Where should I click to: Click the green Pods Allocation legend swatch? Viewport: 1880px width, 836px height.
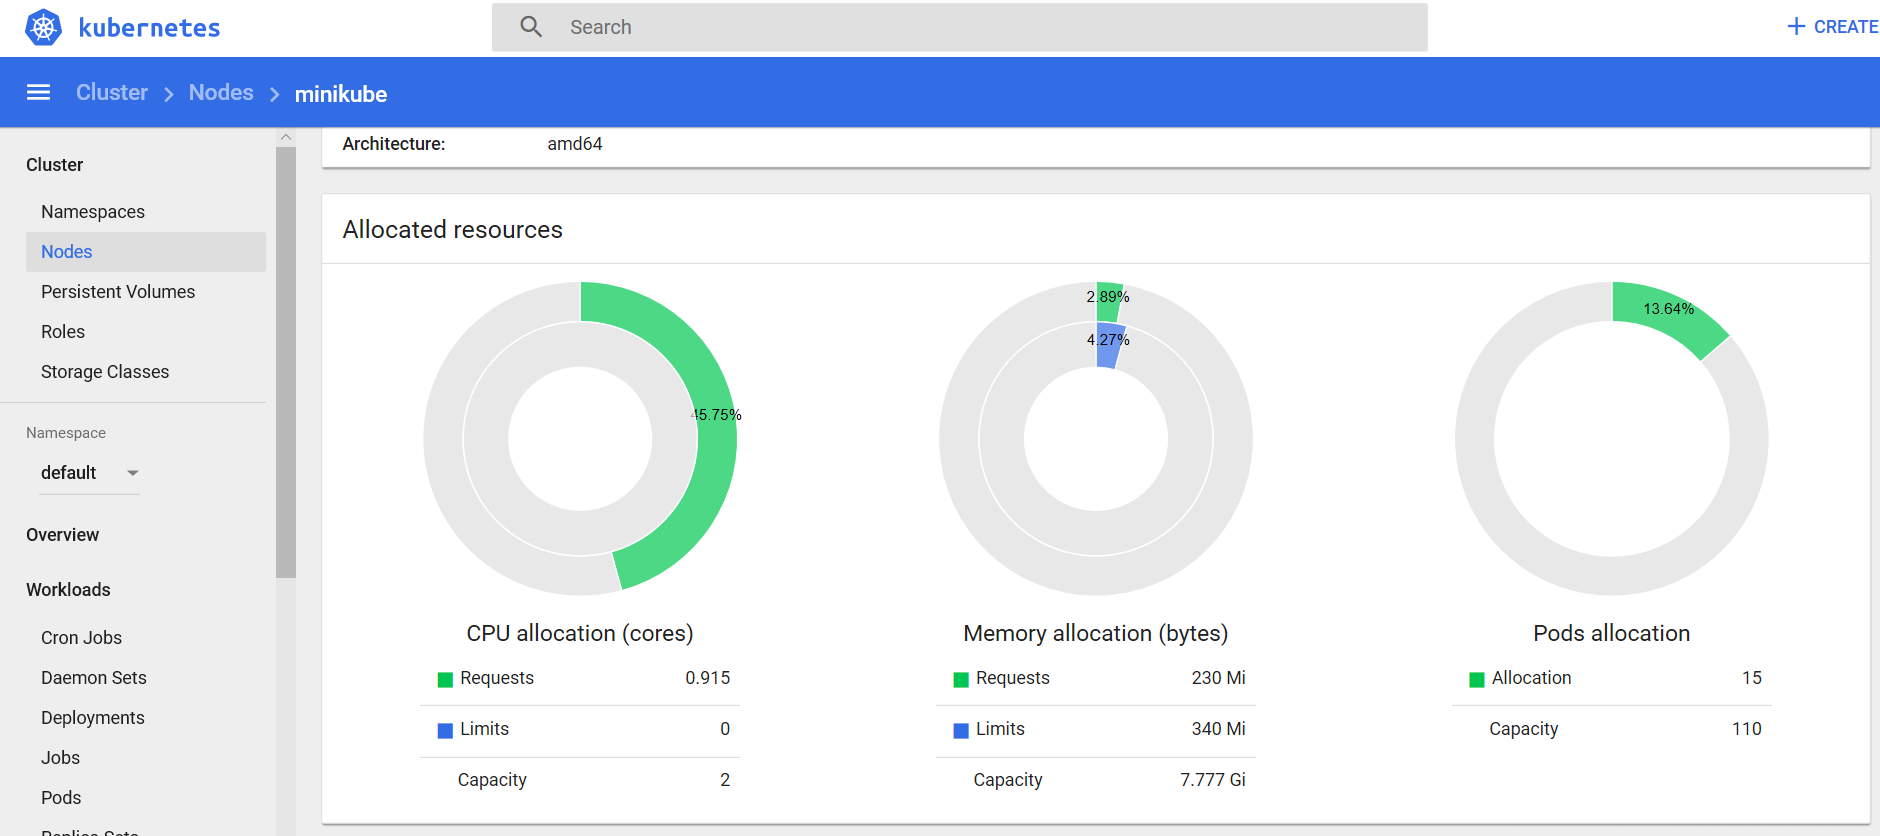(1477, 680)
